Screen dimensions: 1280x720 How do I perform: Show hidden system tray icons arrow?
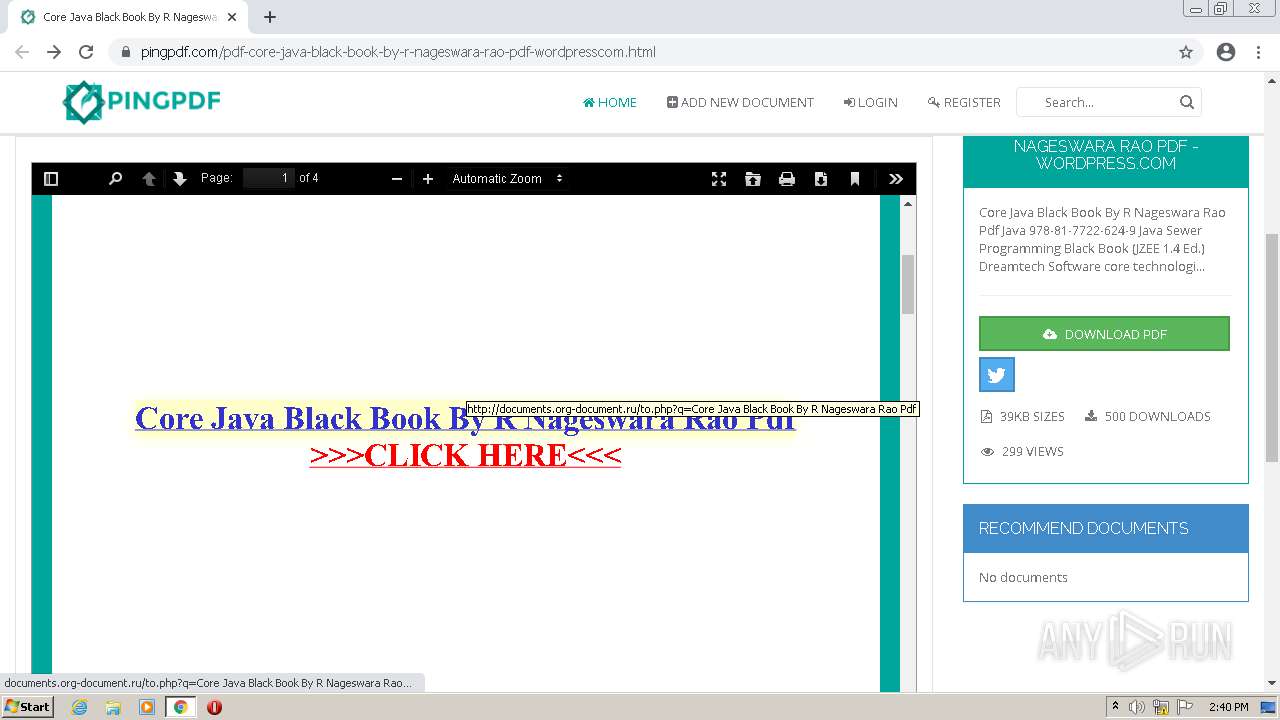click(x=1115, y=707)
